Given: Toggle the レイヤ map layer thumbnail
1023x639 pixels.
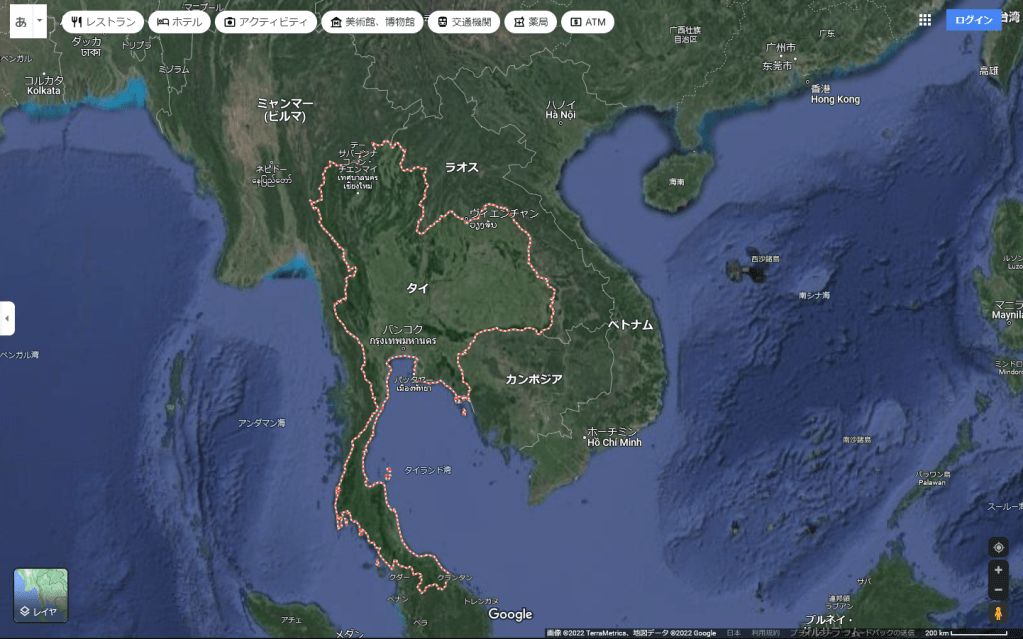Looking at the screenshot, I should point(41,595).
